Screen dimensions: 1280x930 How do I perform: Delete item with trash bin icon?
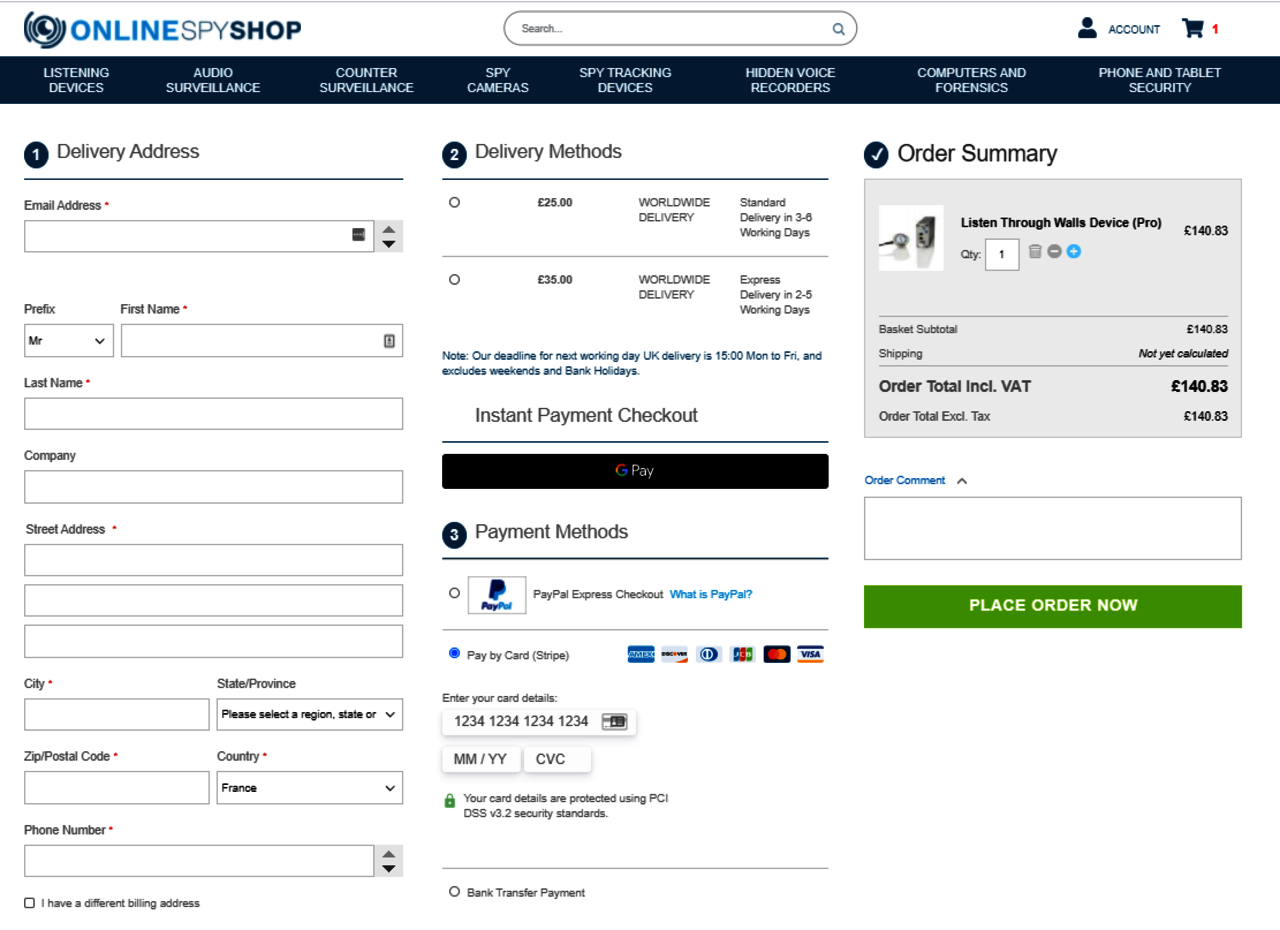point(1035,252)
